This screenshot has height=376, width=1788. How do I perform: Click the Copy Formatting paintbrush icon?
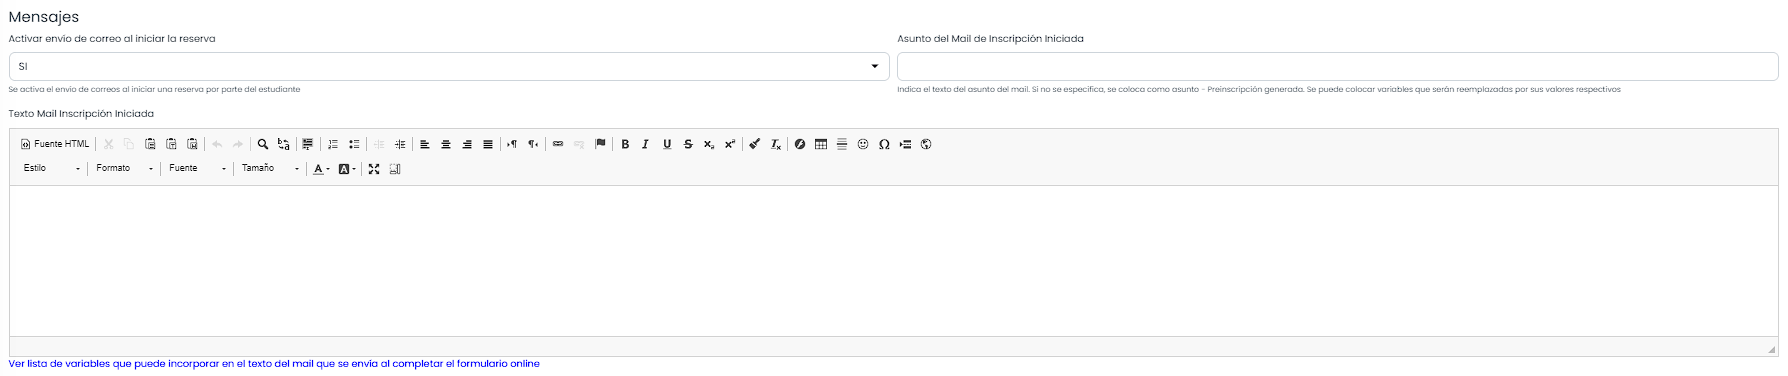point(755,144)
